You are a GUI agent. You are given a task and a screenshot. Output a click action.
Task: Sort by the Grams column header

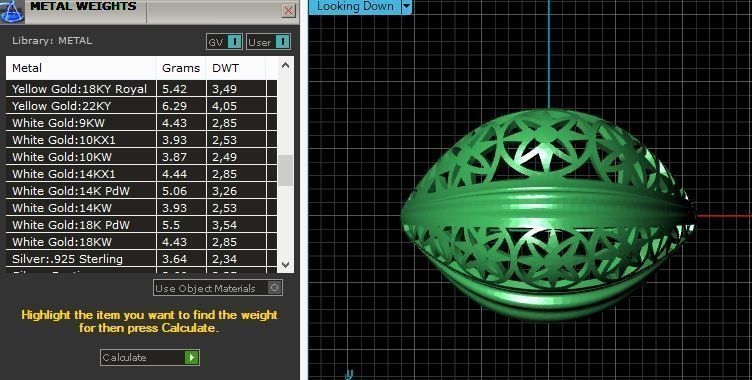pyautogui.click(x=181, y=68)
